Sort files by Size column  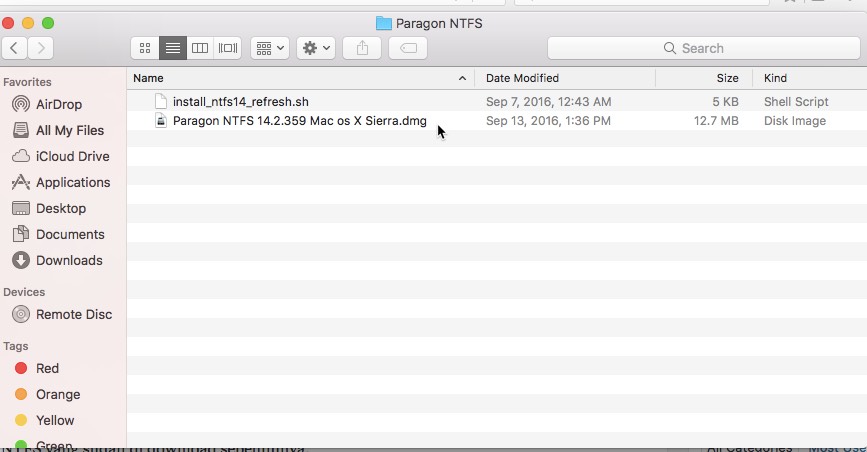pyautogui.click(x=727, y=78)
